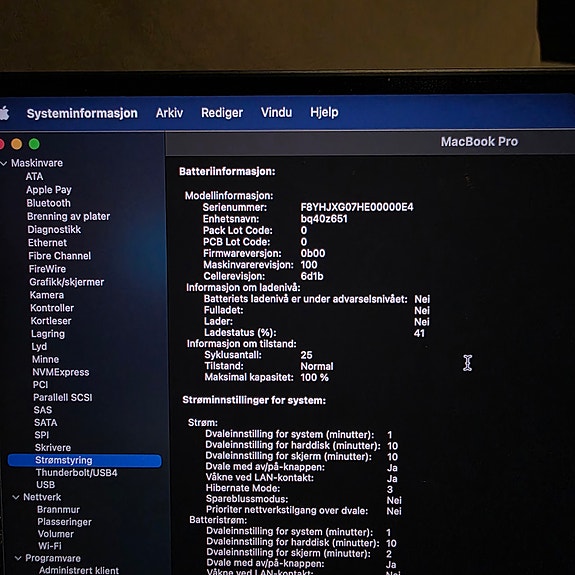This screenshot has height=575, width=575.
Task: Collapse the Programvare section chevron
Action: (18, 558)
